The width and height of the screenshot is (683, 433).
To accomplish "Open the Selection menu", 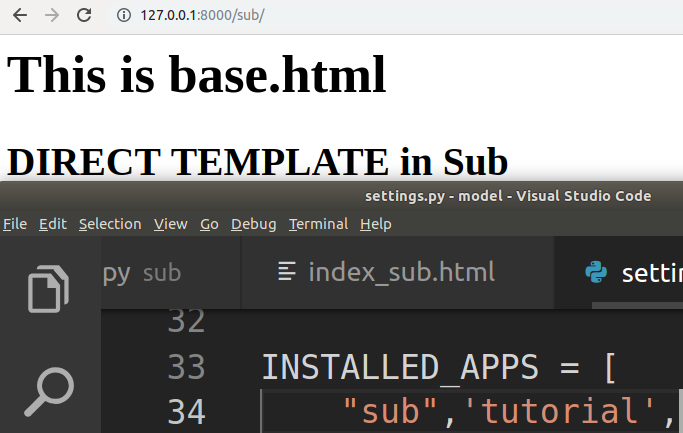I will tap(110, 224).
